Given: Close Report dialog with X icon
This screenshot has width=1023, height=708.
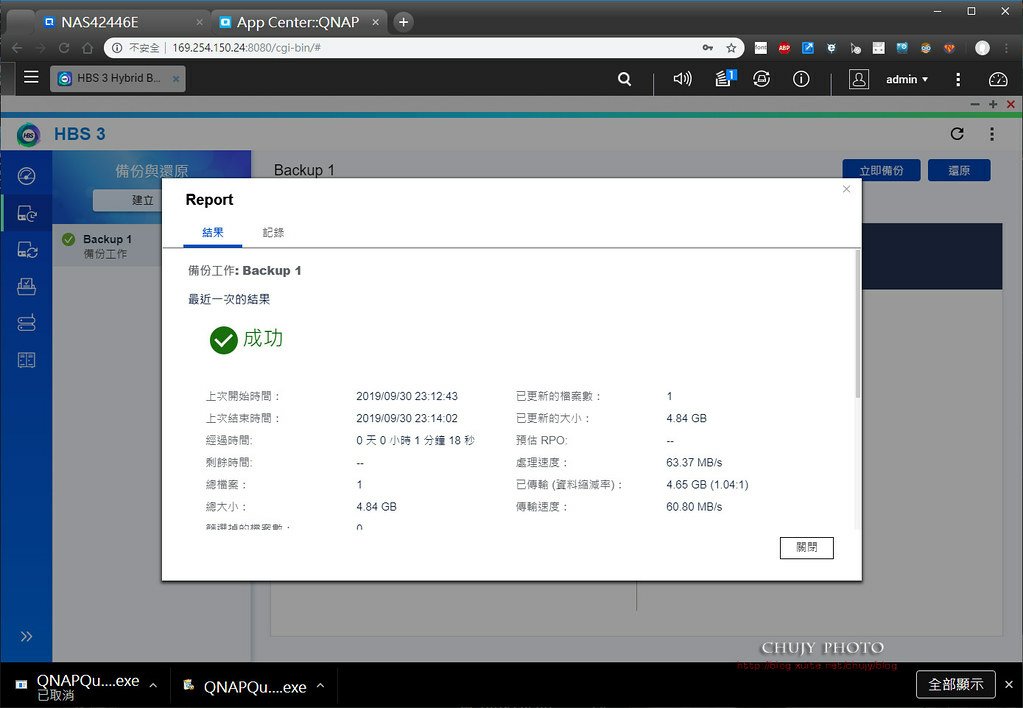Looking at the screenshot, I should pos(846,189).
